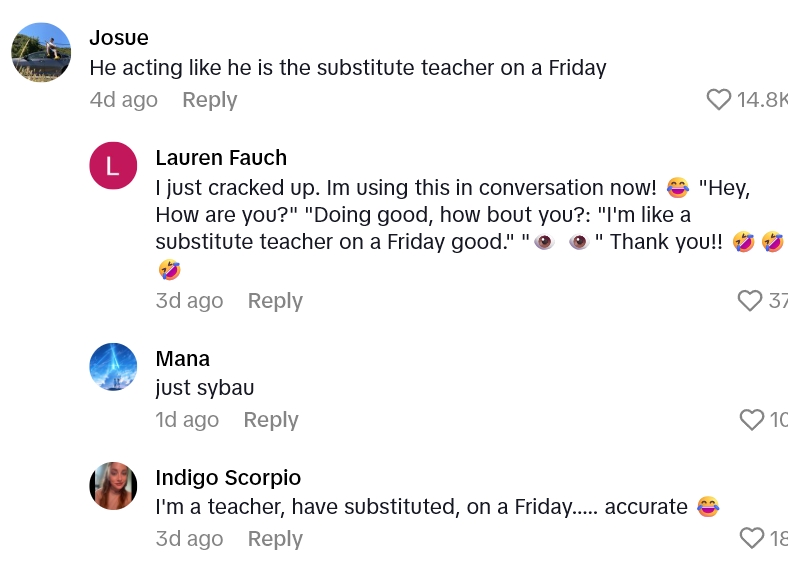Reply to Indigo Scorpio's comment

pos(275,539)
